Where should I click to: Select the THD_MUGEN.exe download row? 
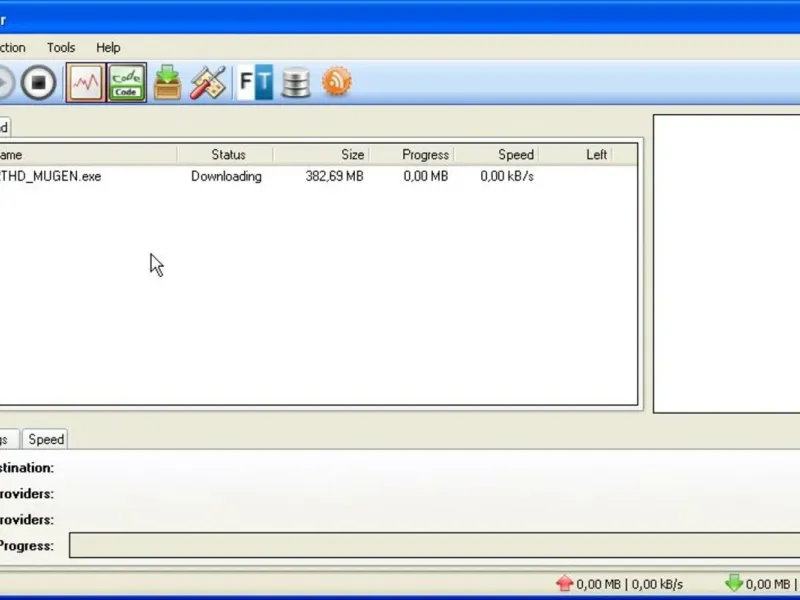[318, 177]
